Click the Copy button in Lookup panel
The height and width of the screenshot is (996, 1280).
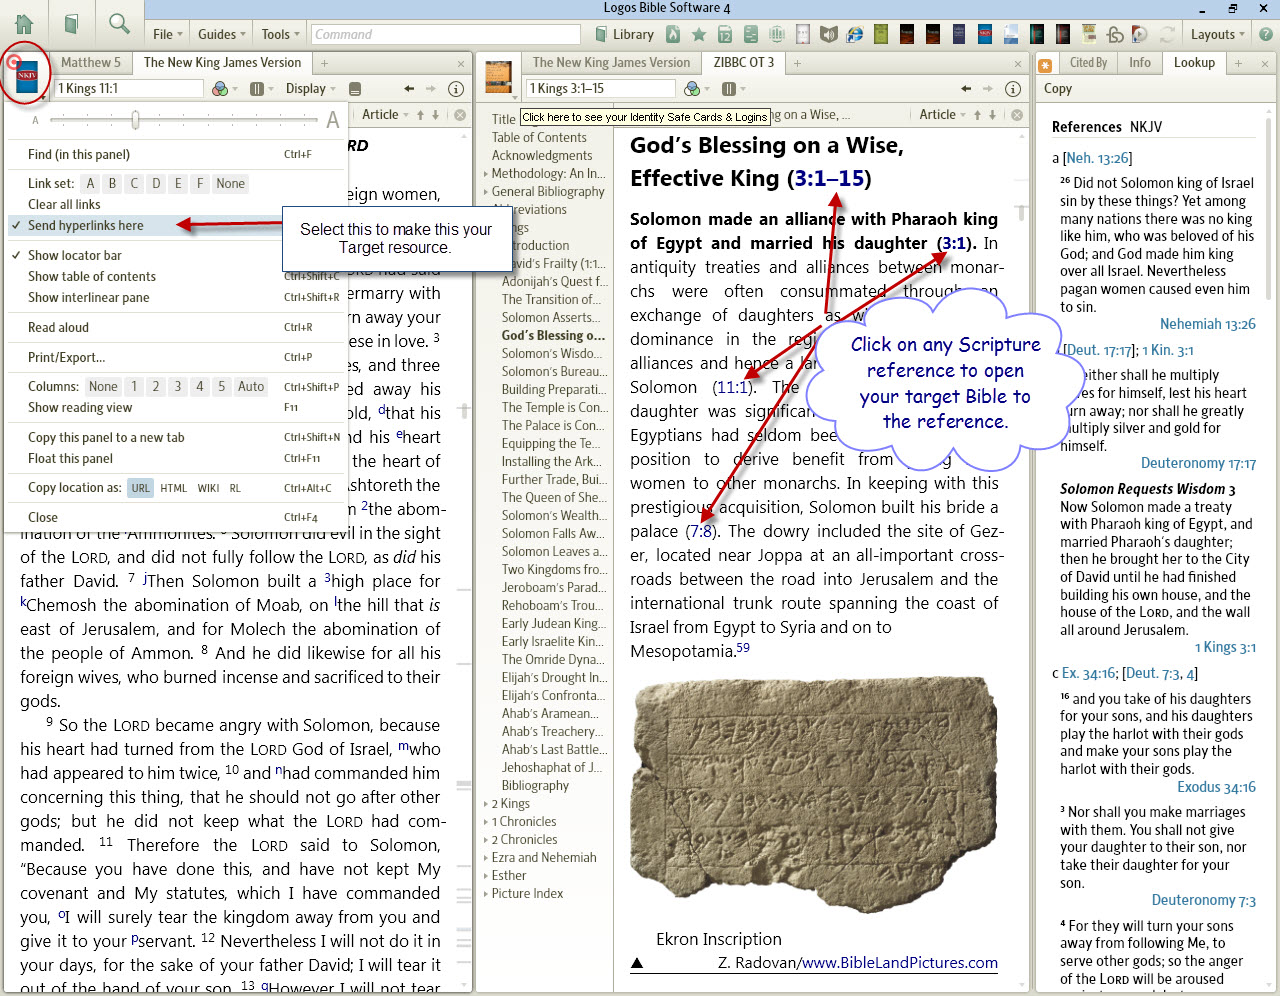(1058, 89)
